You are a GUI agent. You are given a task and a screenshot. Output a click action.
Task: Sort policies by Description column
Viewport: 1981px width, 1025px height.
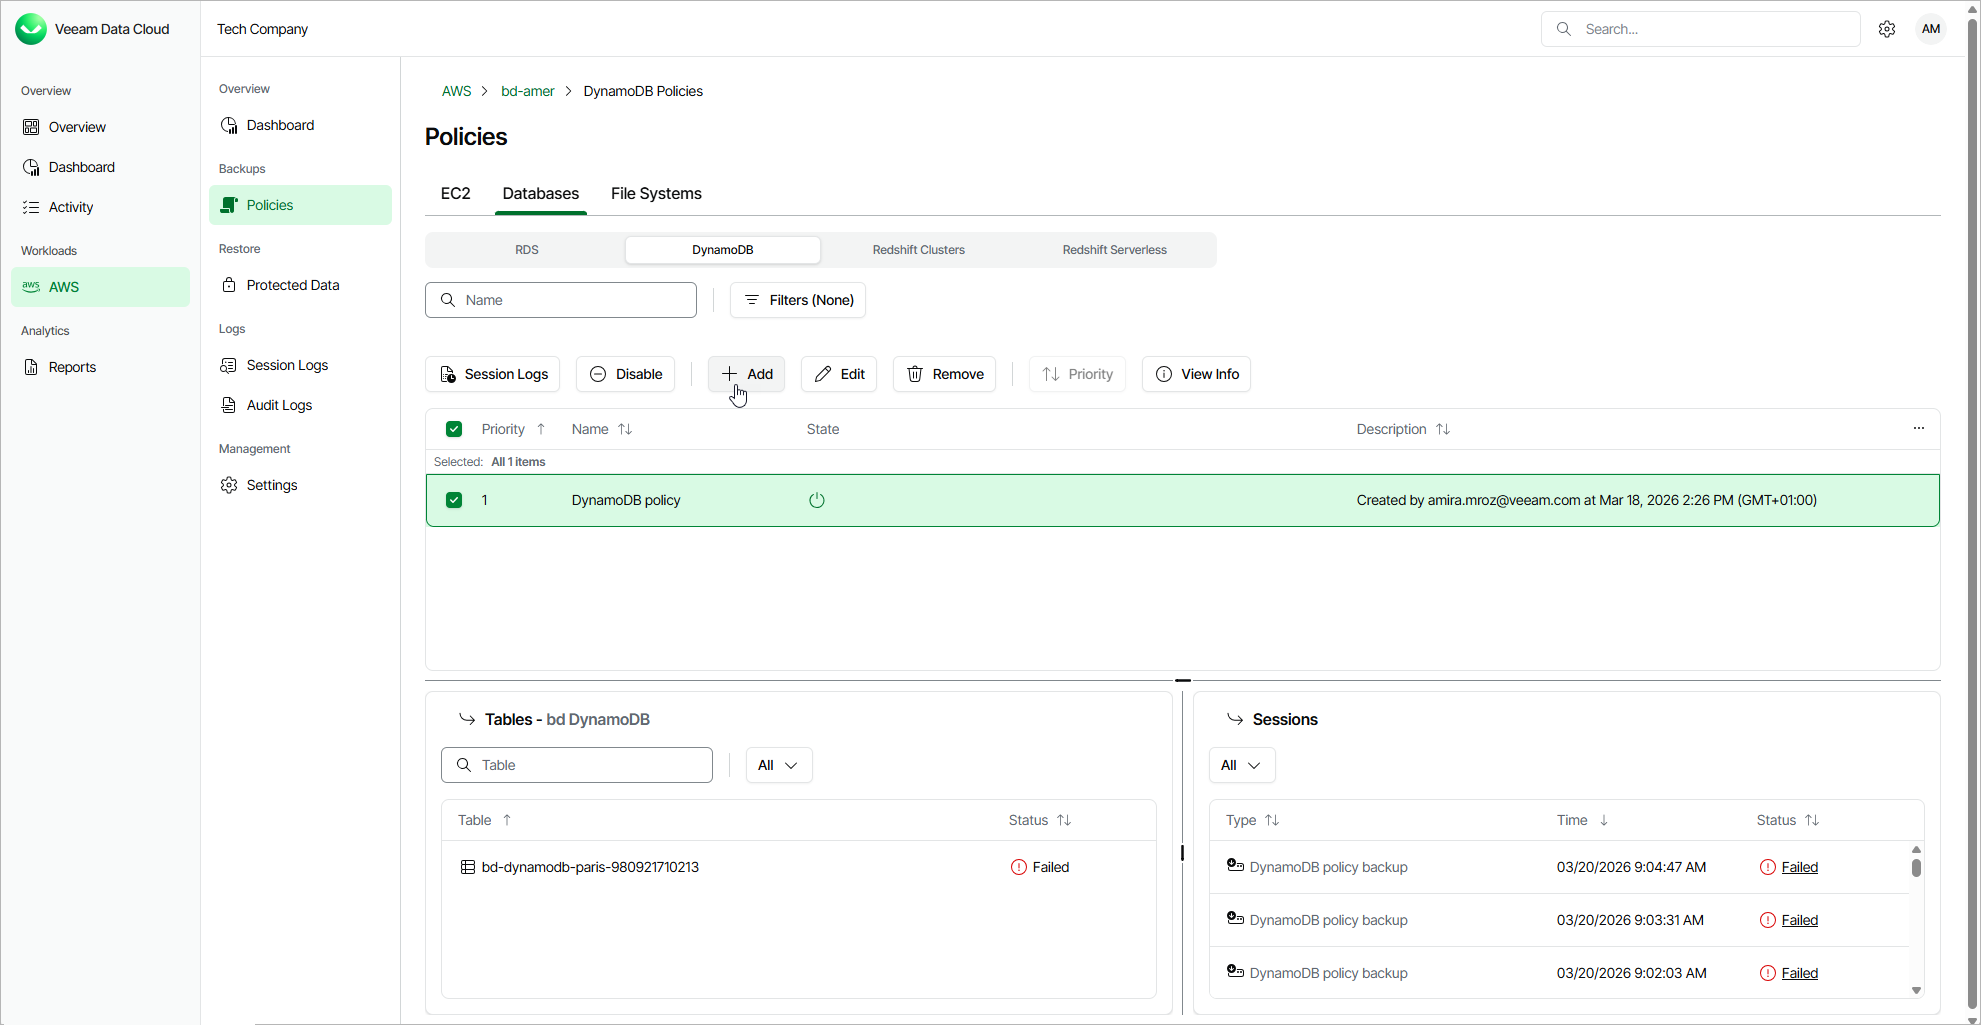[1443, 429]
